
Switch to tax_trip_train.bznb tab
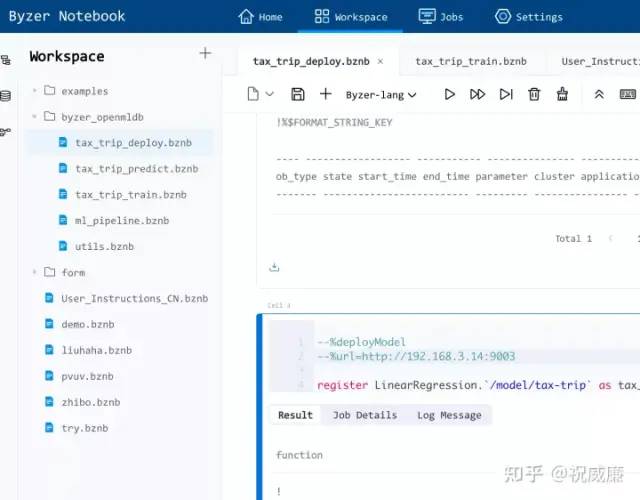(x=471, y=61)
